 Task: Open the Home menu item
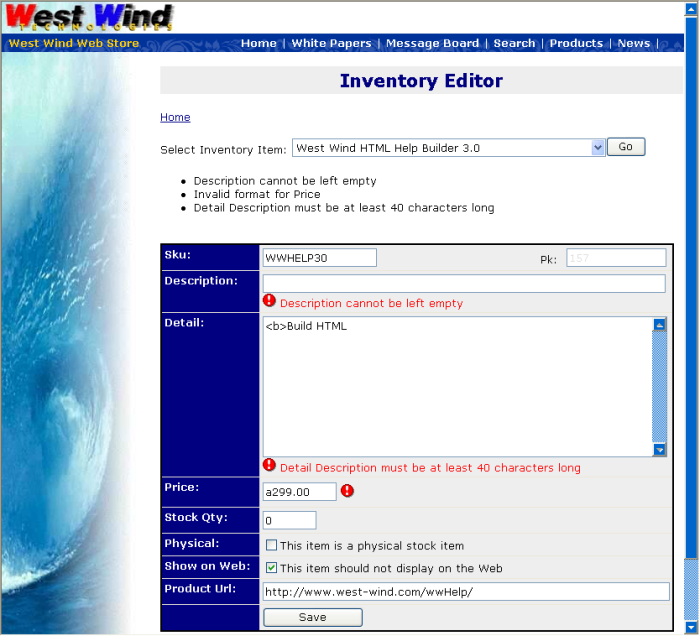pos(258,43)
